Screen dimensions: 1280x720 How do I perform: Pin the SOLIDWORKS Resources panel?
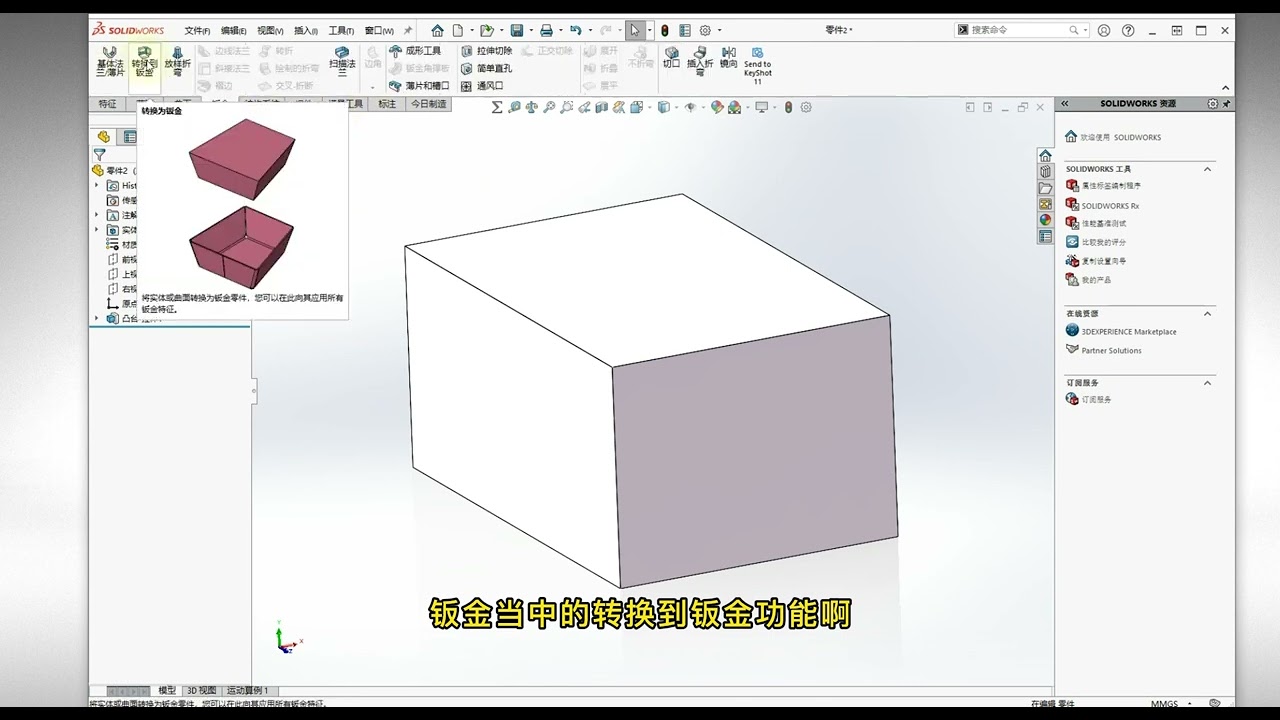point(1227,104)
